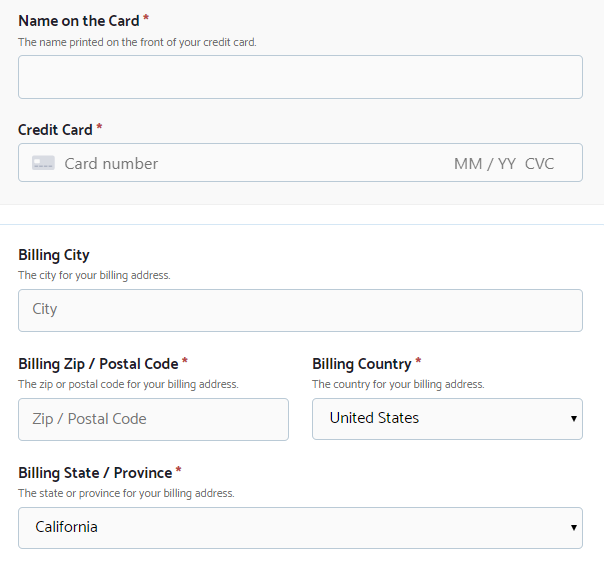Click the MM / YY expiry field
This screenshot has height=568, width=604.
click(484, 163)
